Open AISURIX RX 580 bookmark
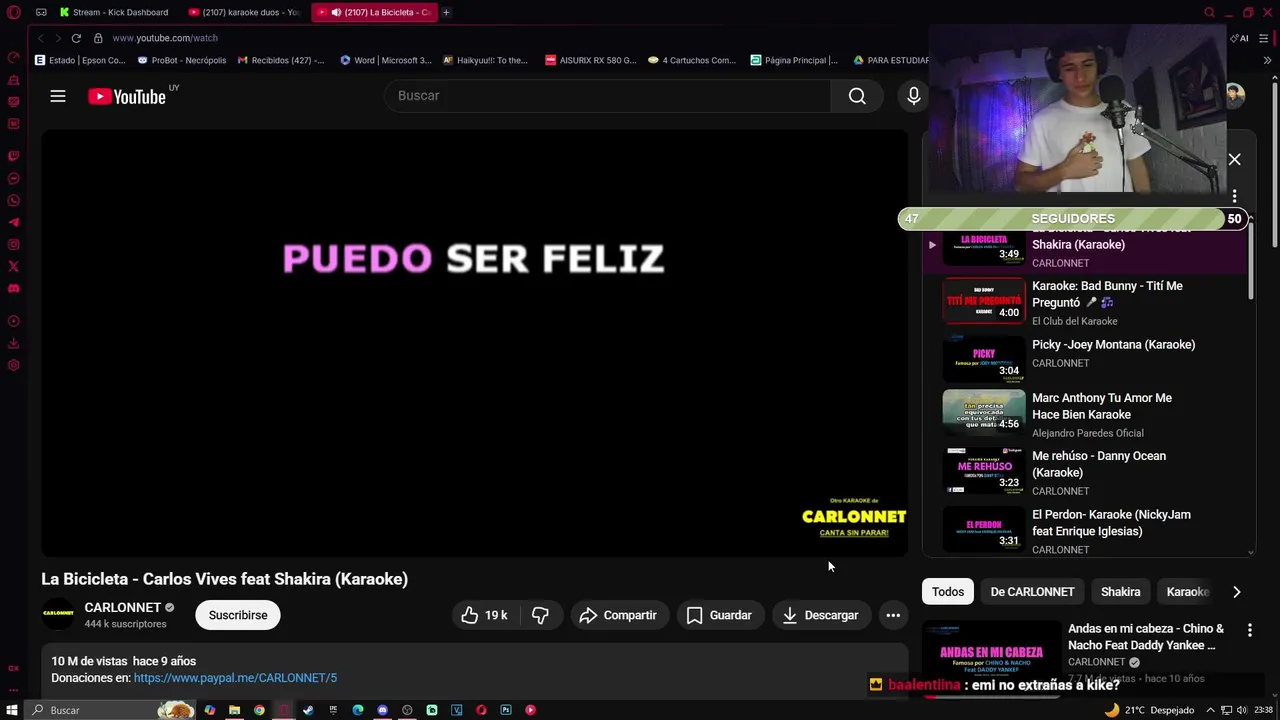 click(x=590, y=60)
